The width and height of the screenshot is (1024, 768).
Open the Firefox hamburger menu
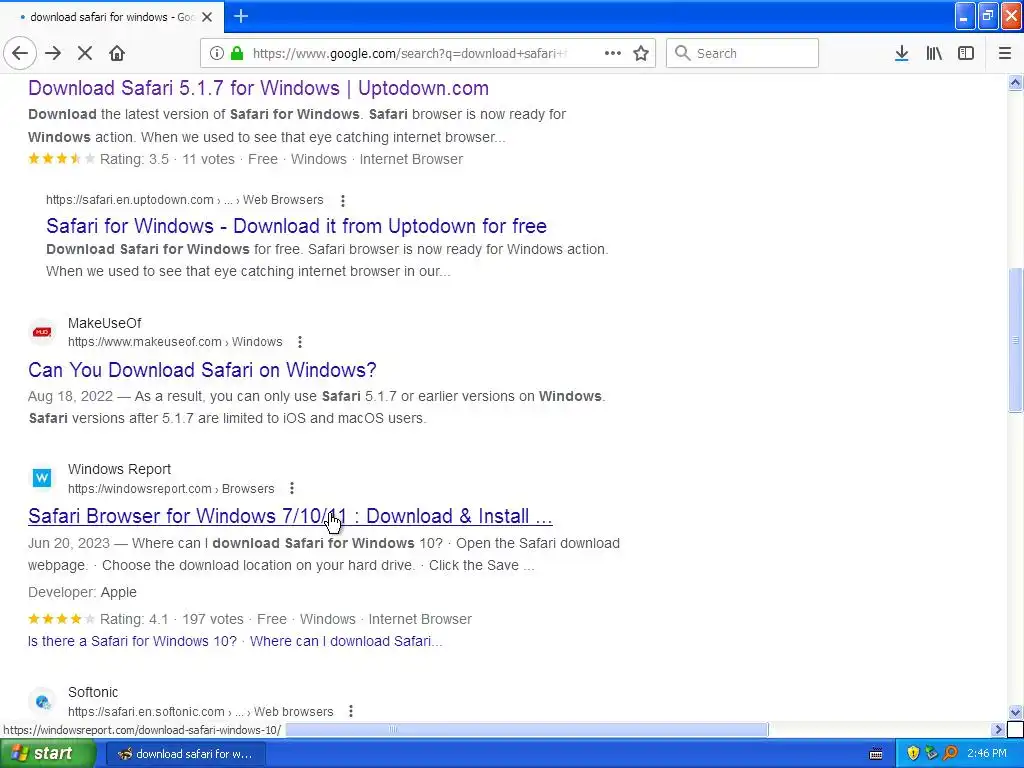(1005, 54)
